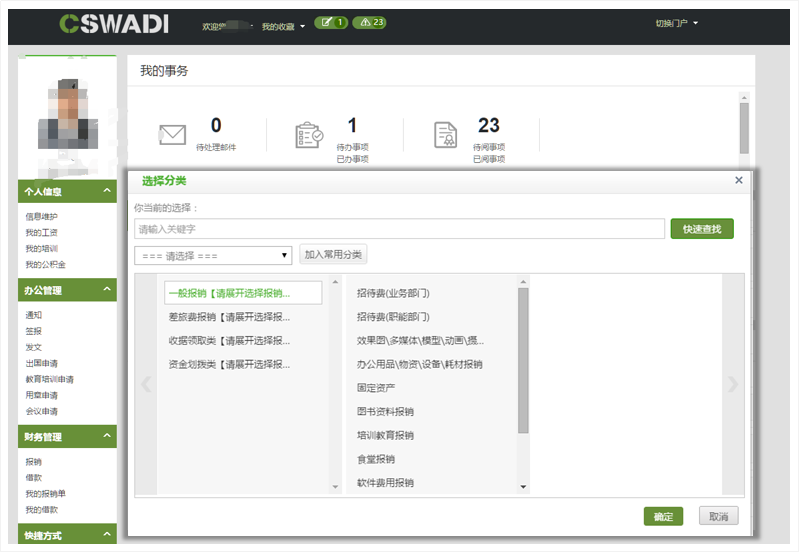Click the left arrow in category panel

coord(146,384)
